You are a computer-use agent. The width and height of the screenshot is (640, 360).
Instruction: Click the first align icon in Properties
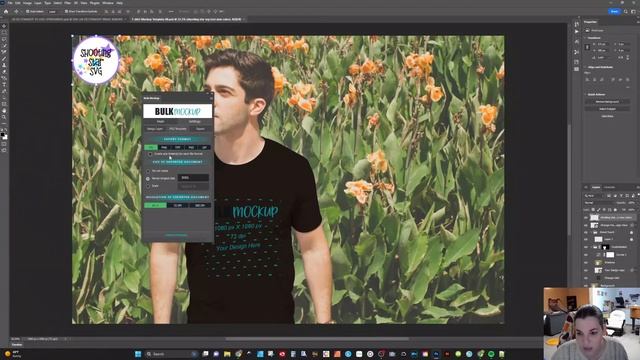pyautogui.click(x=587, y=79)
